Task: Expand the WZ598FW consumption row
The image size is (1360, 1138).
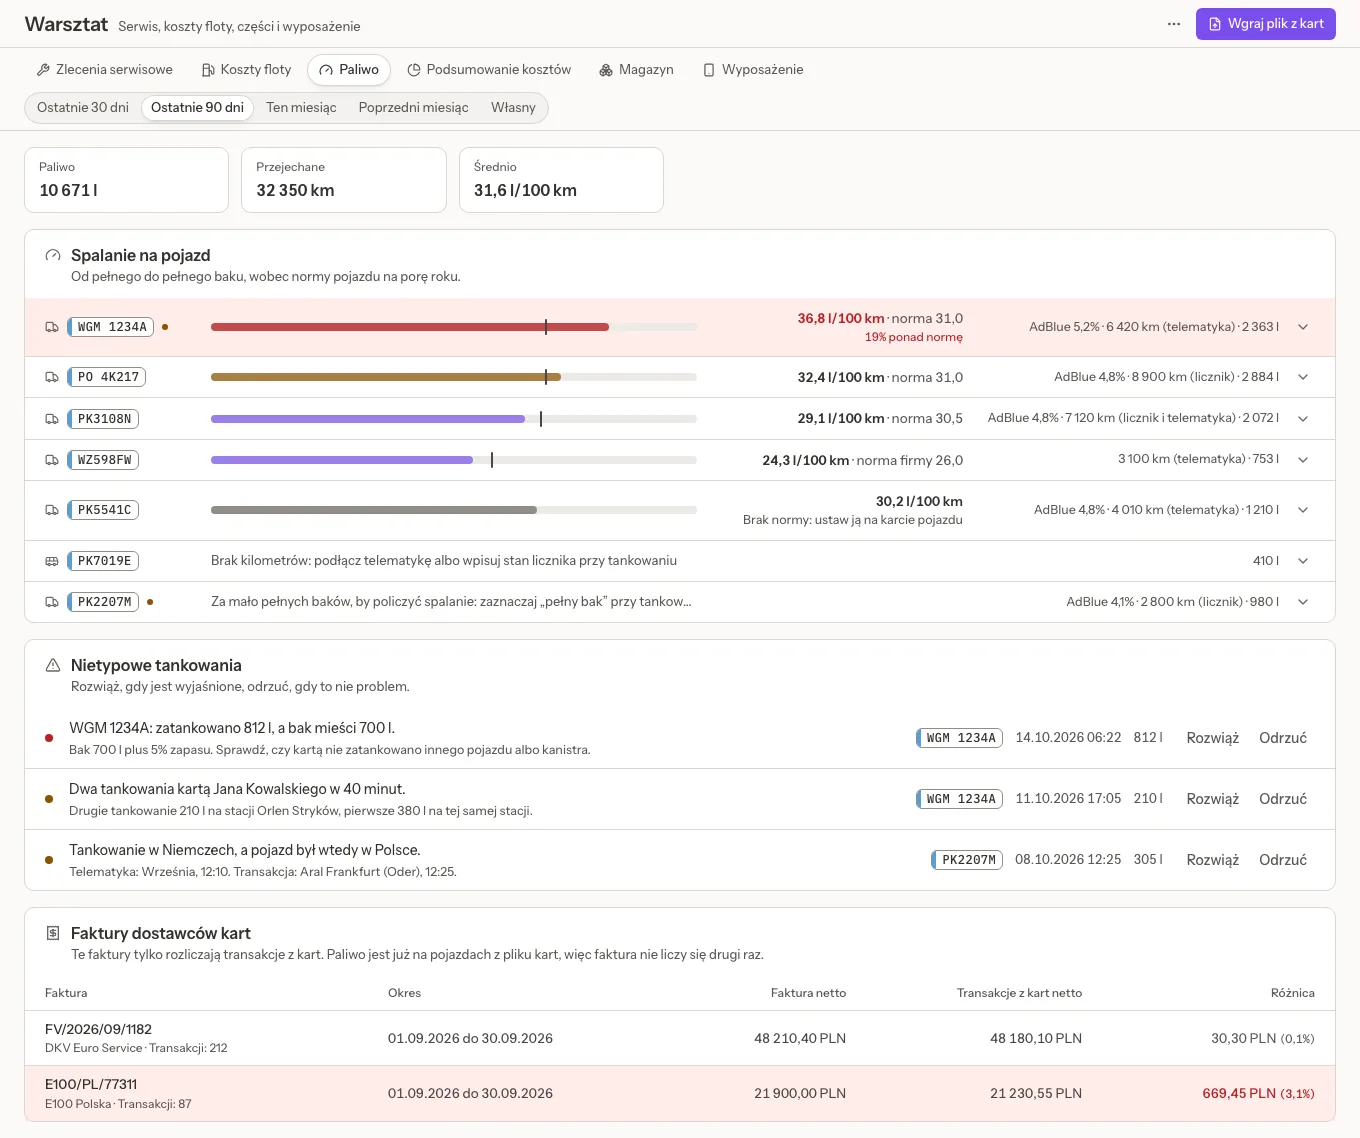Action: click(1303, 460)
